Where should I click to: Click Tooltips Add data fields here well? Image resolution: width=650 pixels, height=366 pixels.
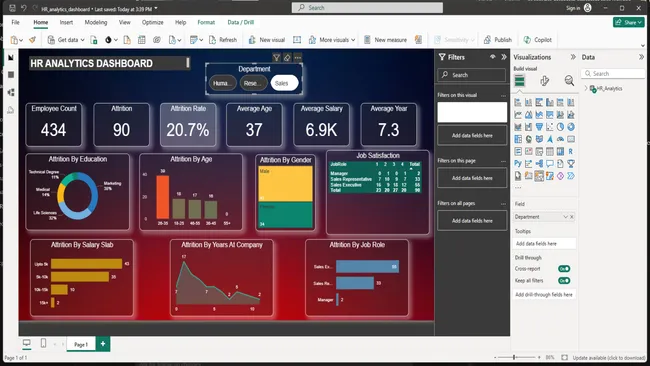click(x=544, y=244)
